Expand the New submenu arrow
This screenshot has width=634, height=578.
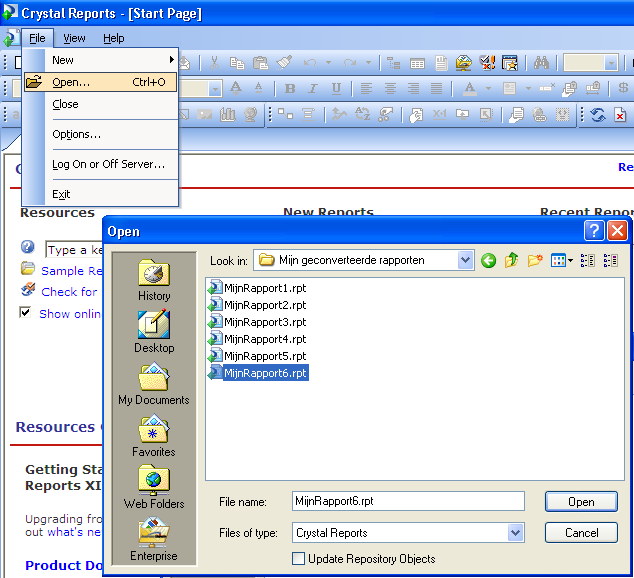[171, 60]
